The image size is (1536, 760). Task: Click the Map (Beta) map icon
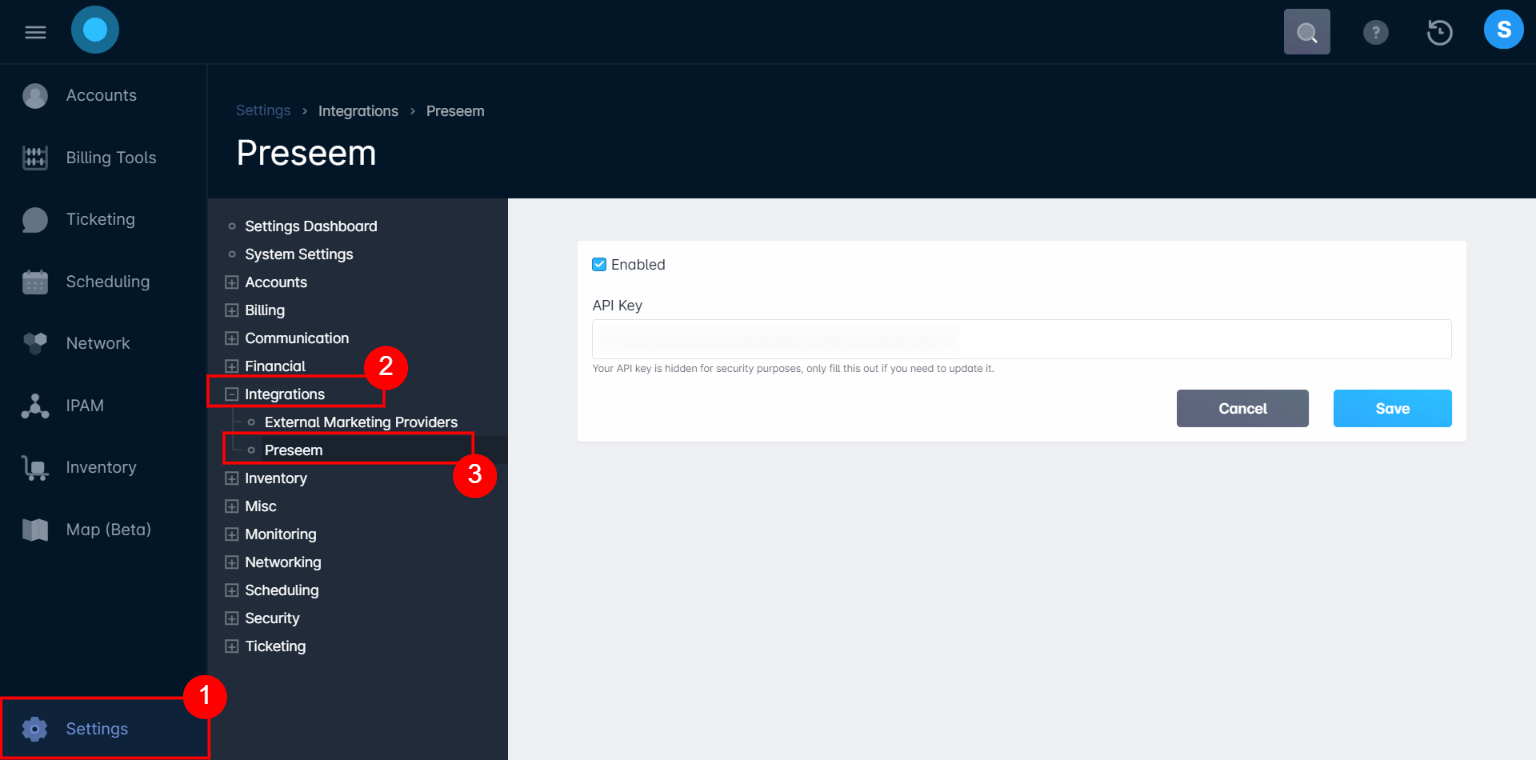[x=35, y=530]
